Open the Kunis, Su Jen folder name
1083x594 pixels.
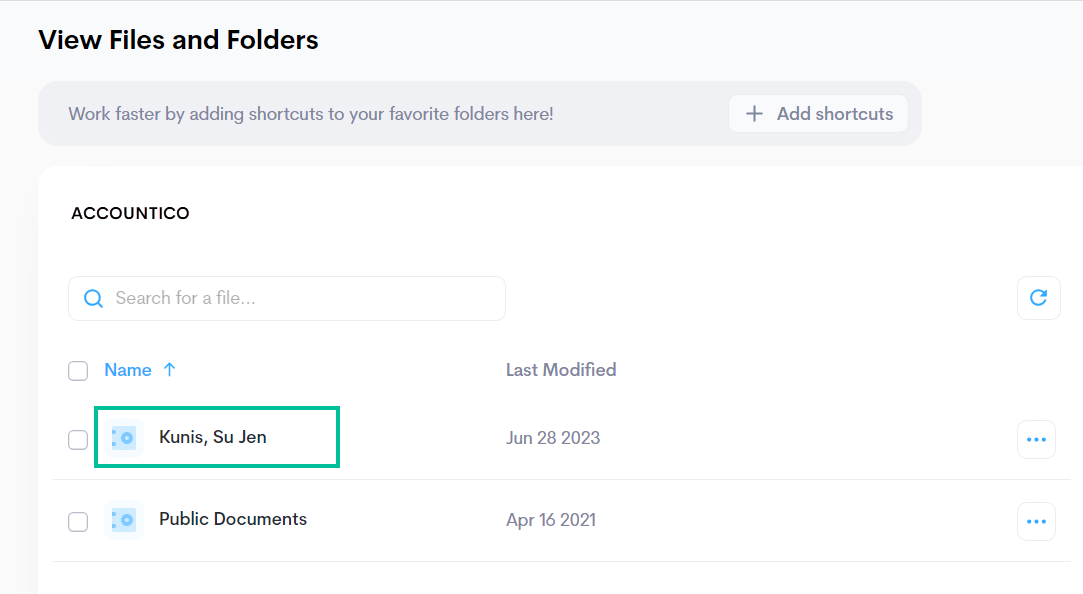point(213,437)
